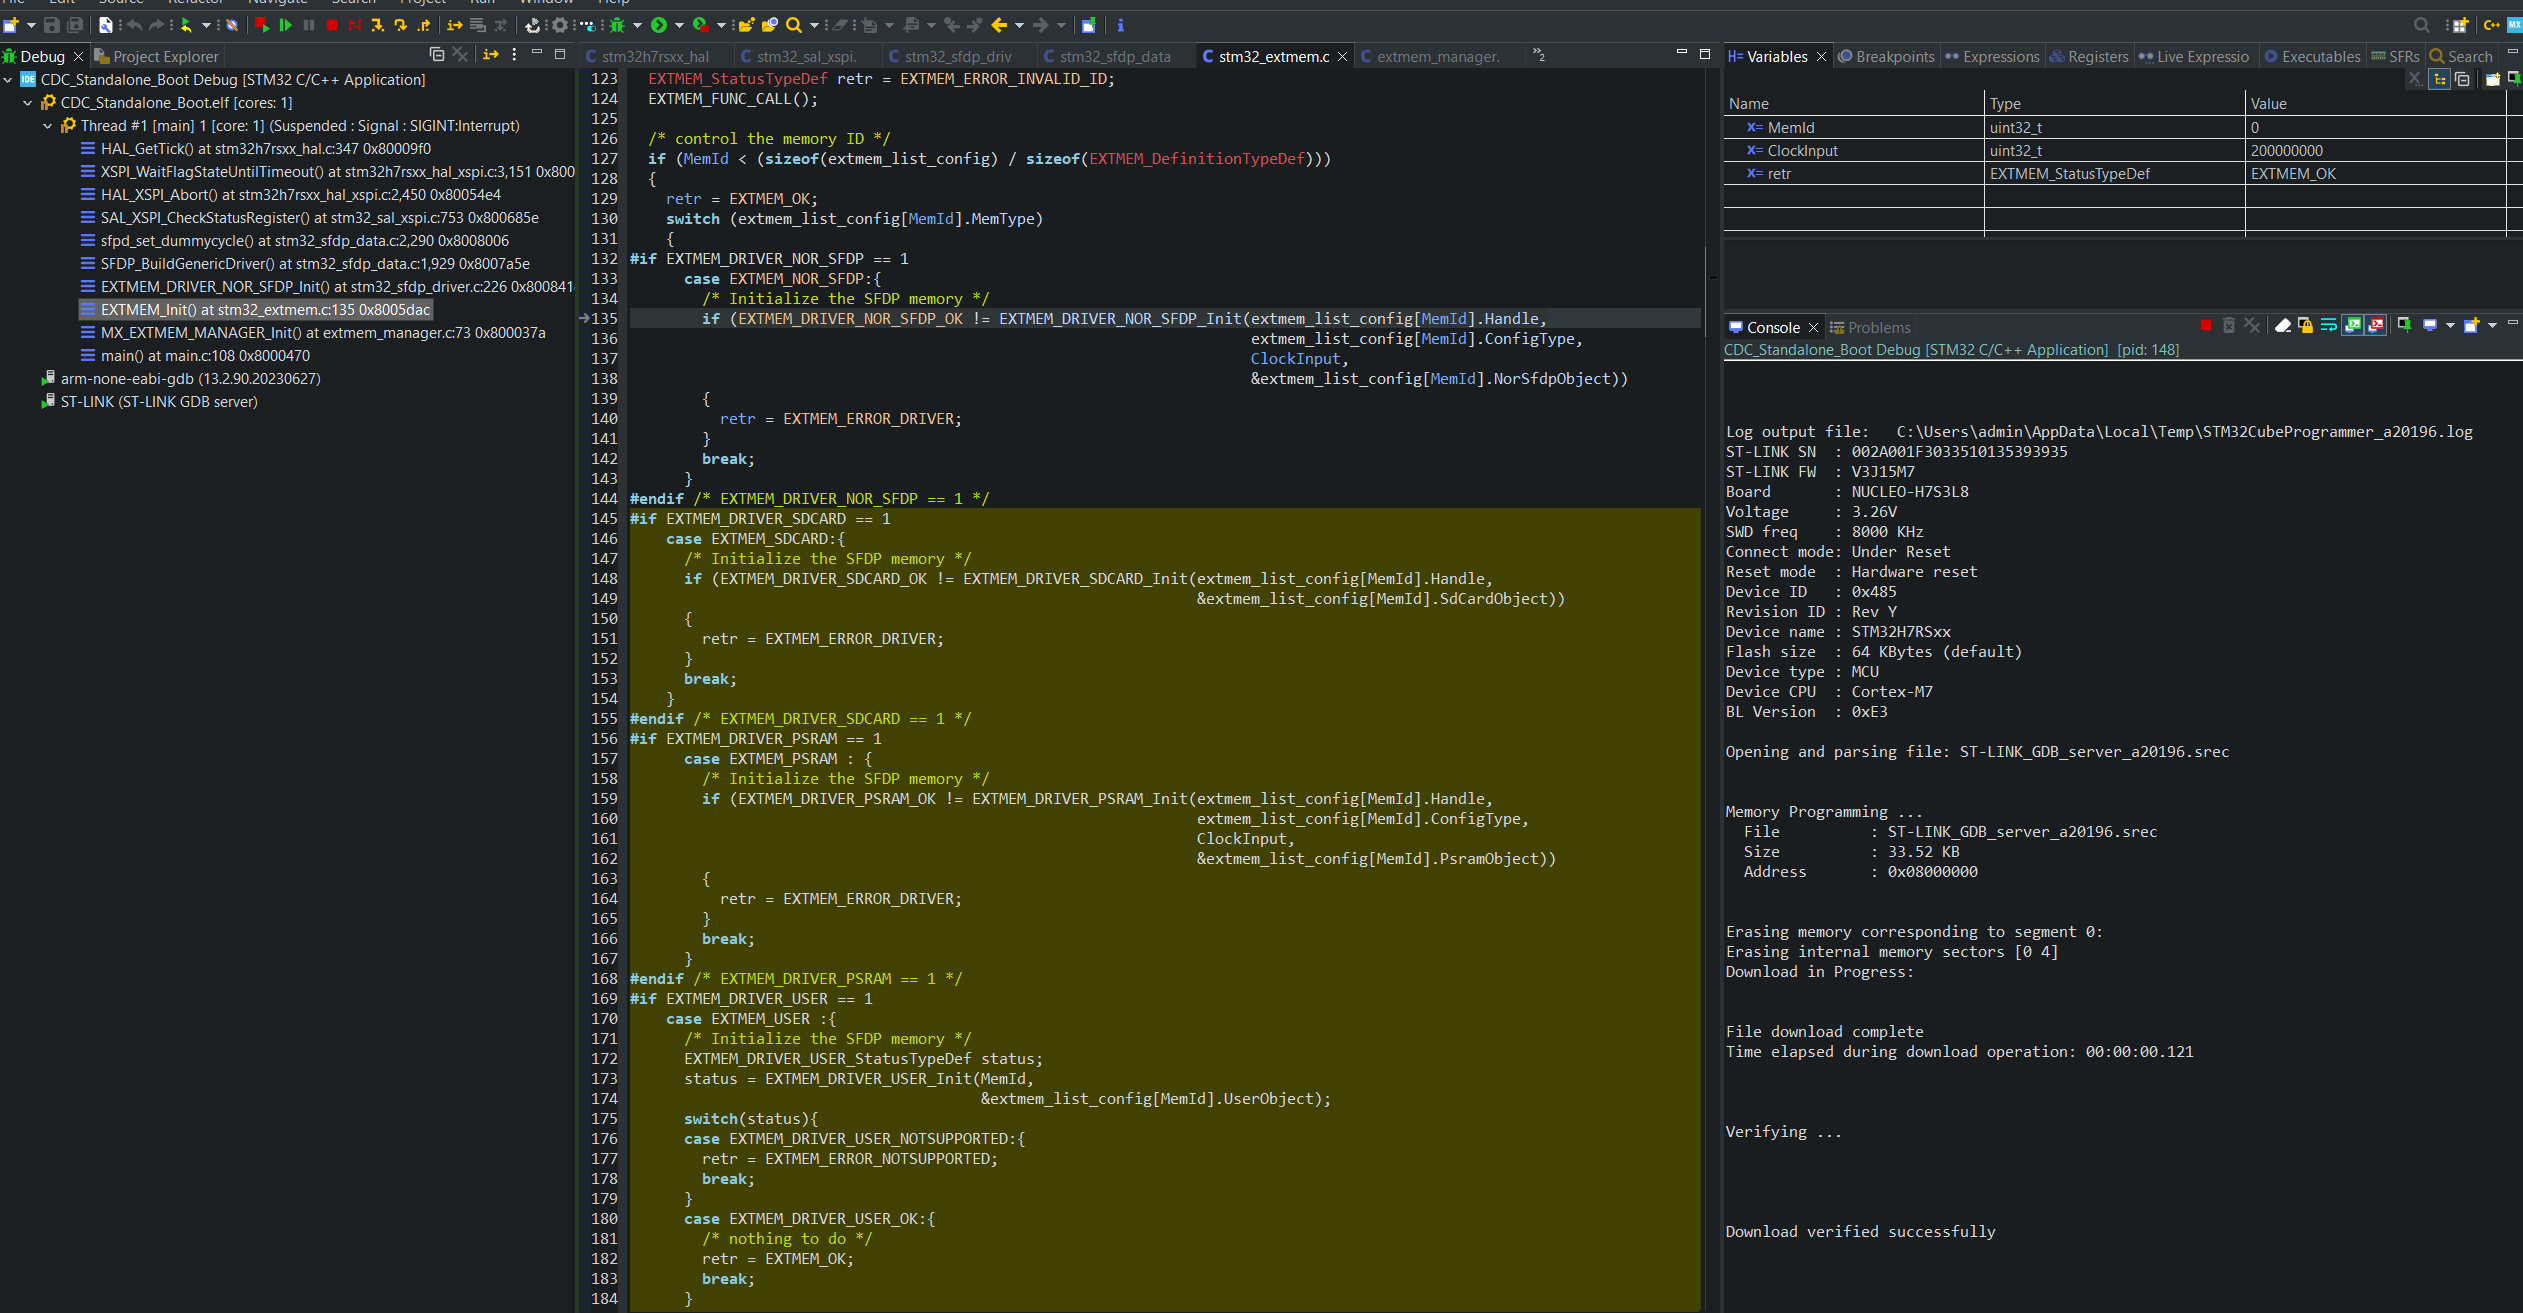The height and width of the screenshot is (1313, 2523).
Task: Clear the console with eraser icon
Action: click(x=2283, y=326)
